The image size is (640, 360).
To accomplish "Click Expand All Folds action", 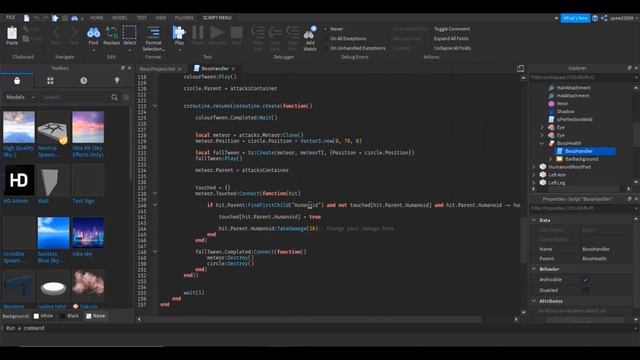I will click(451, 38).
